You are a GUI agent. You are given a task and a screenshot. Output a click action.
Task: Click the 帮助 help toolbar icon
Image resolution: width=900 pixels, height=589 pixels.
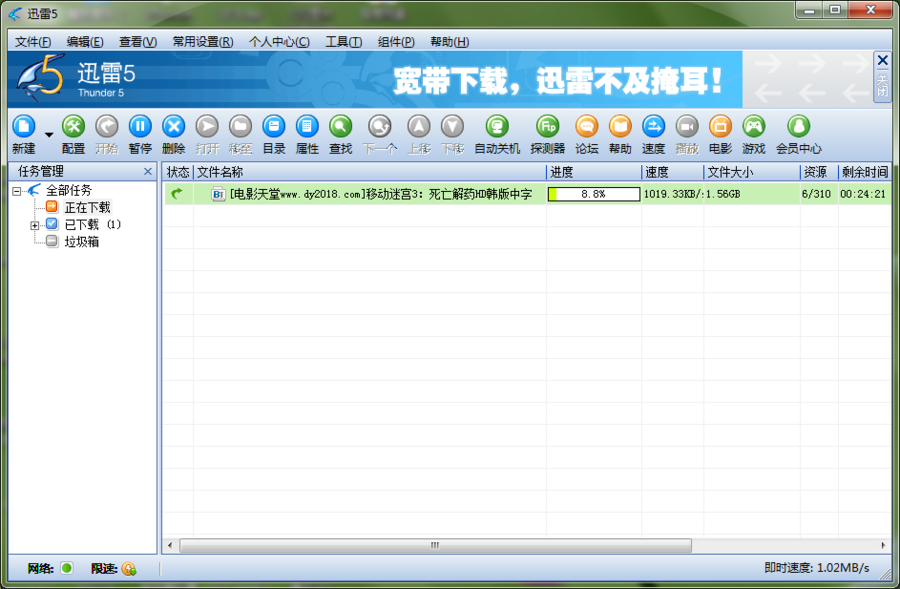(x=620, y=126)
